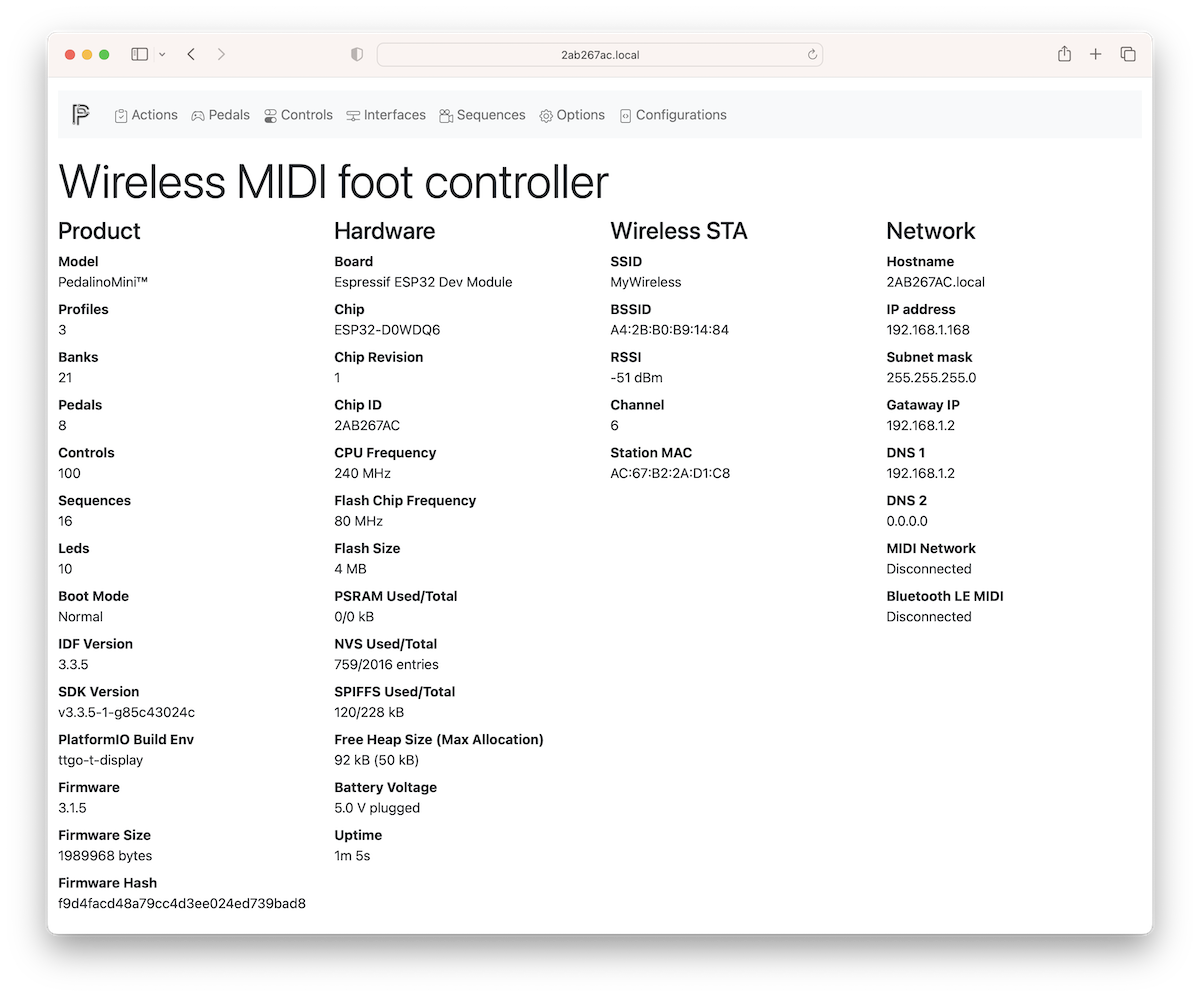Open the Share menu
Image resolution: width=1200 pixels, height=997 pixels.
(x=1064, y=54)
